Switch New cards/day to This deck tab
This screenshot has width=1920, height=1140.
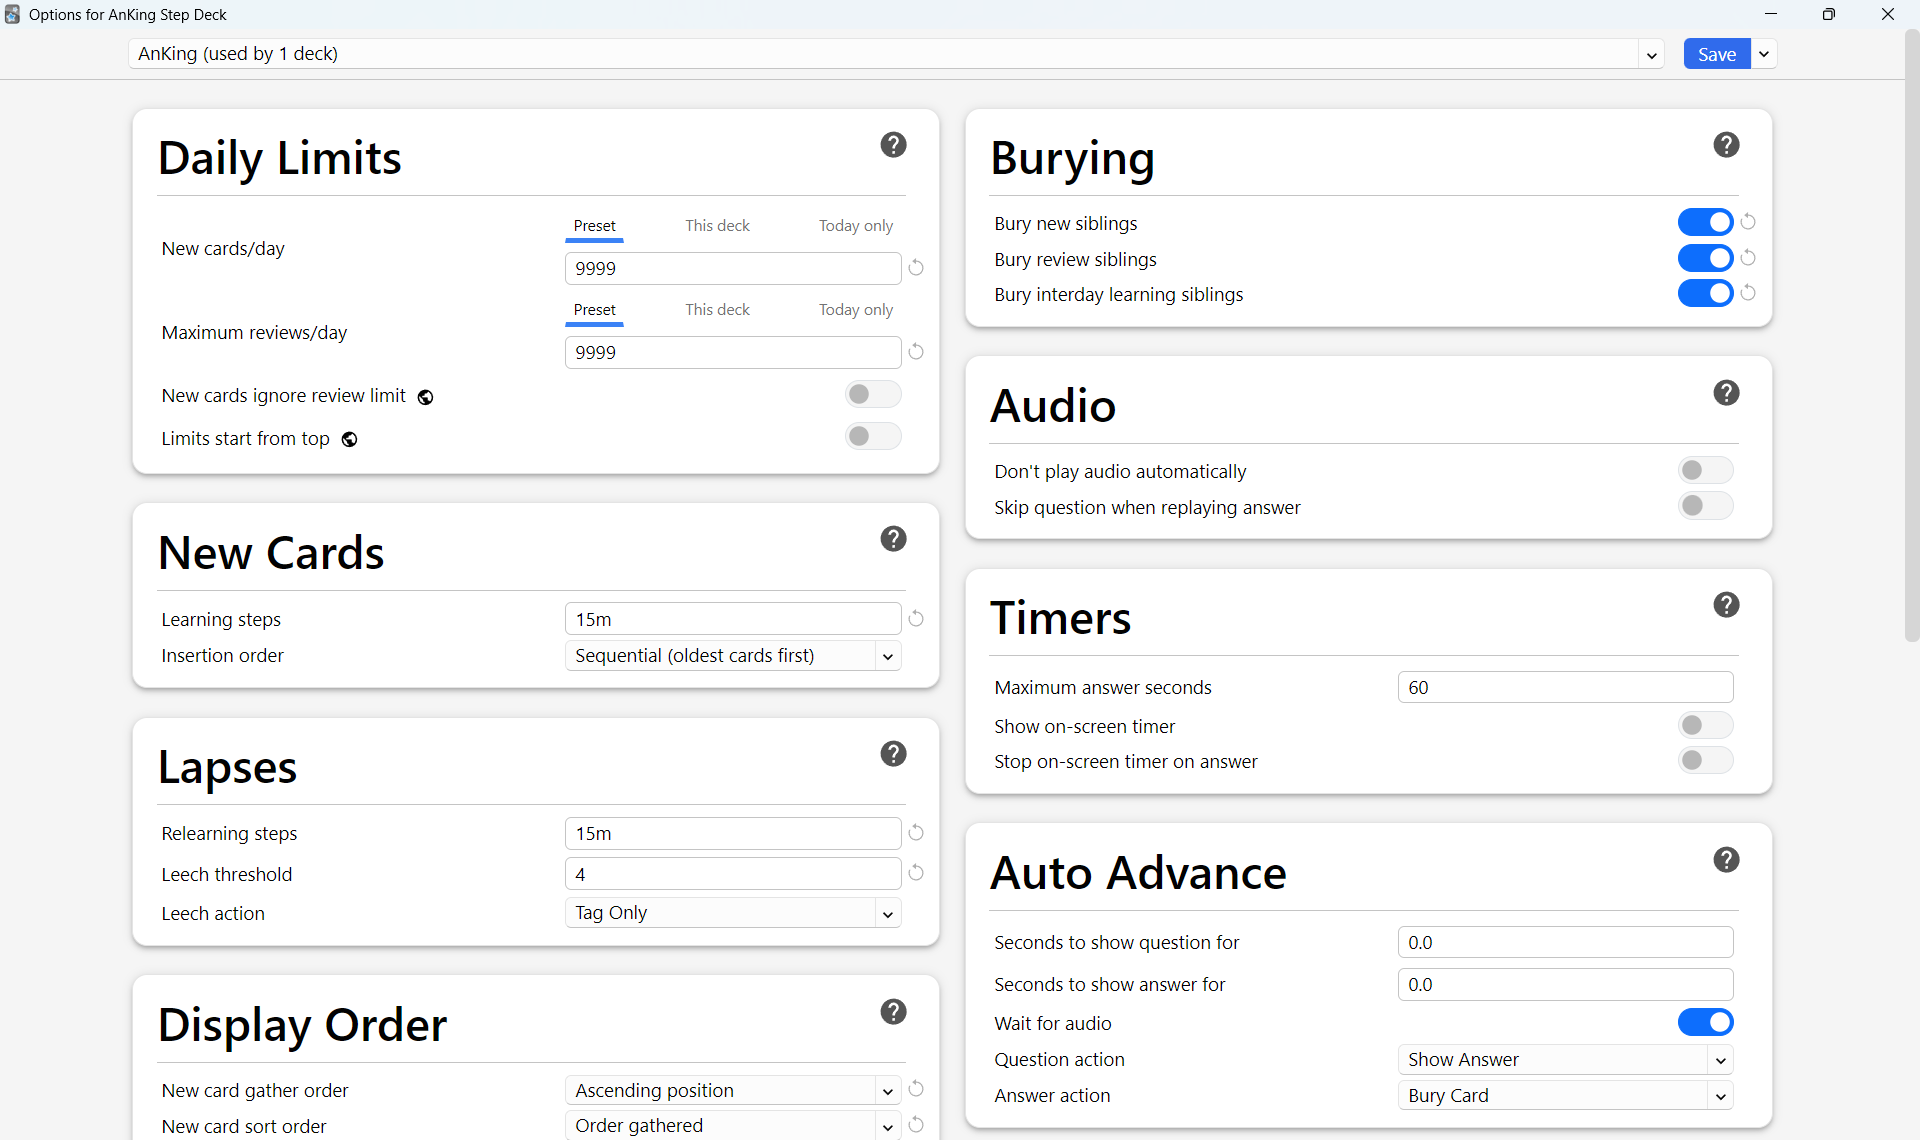pos(717,226)
